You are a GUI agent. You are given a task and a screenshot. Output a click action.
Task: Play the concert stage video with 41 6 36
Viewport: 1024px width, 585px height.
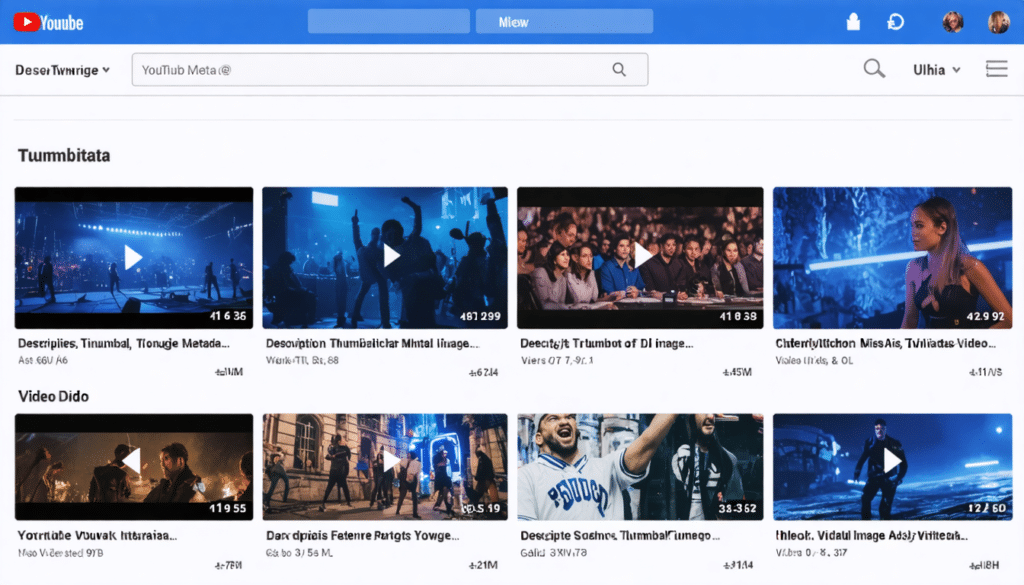point(133,257)
